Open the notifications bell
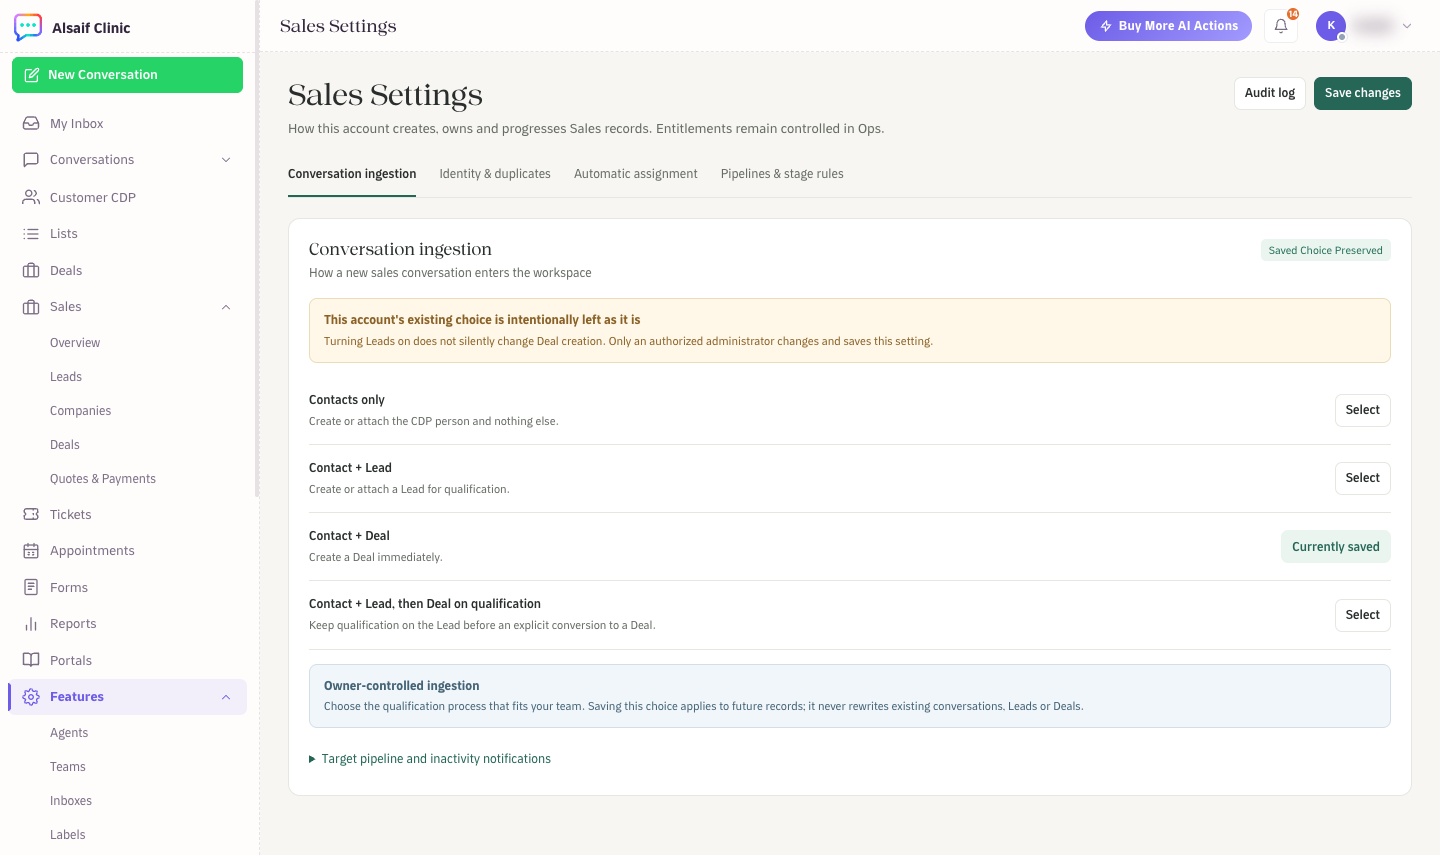This screenshot has height=855, width=1440. 1281,26
